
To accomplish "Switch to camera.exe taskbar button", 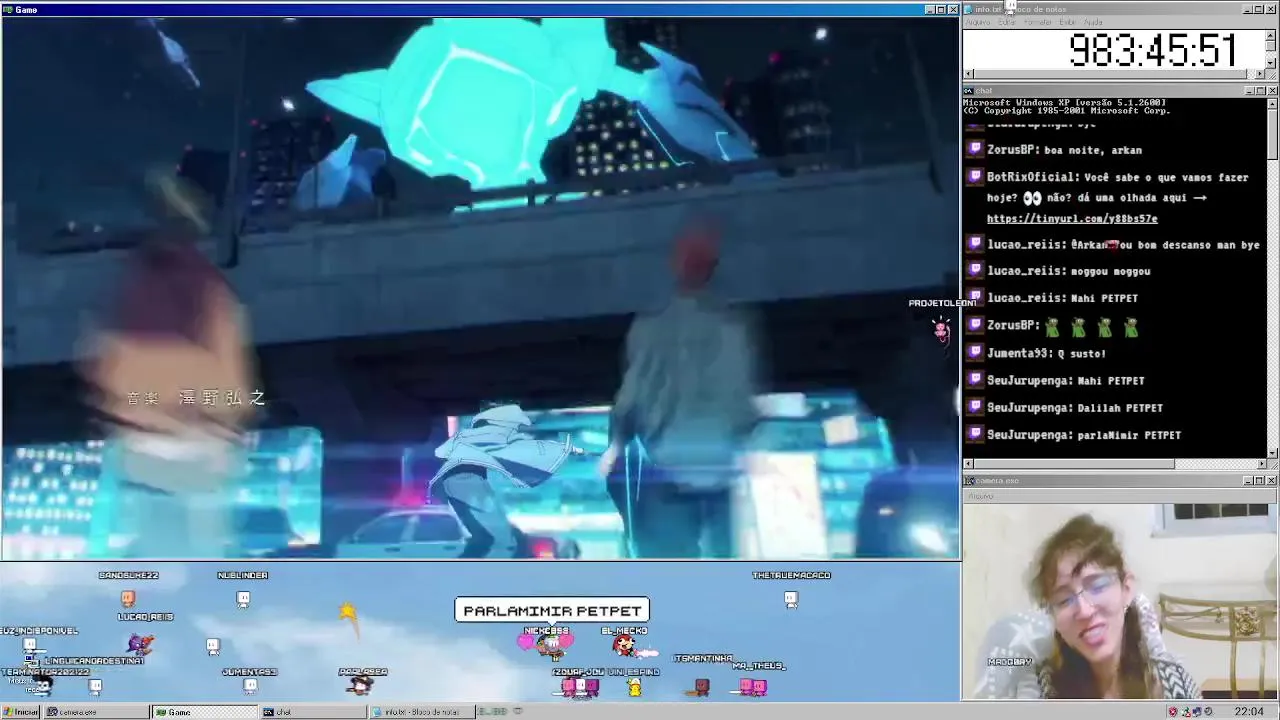I will tap(97, 712).
